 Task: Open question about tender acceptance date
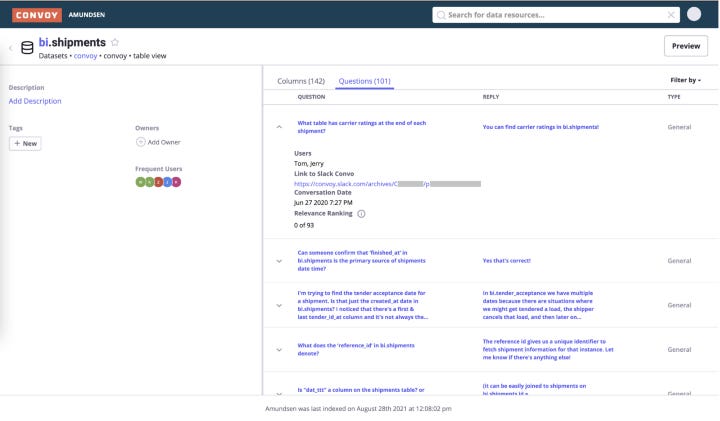(363, 305)
